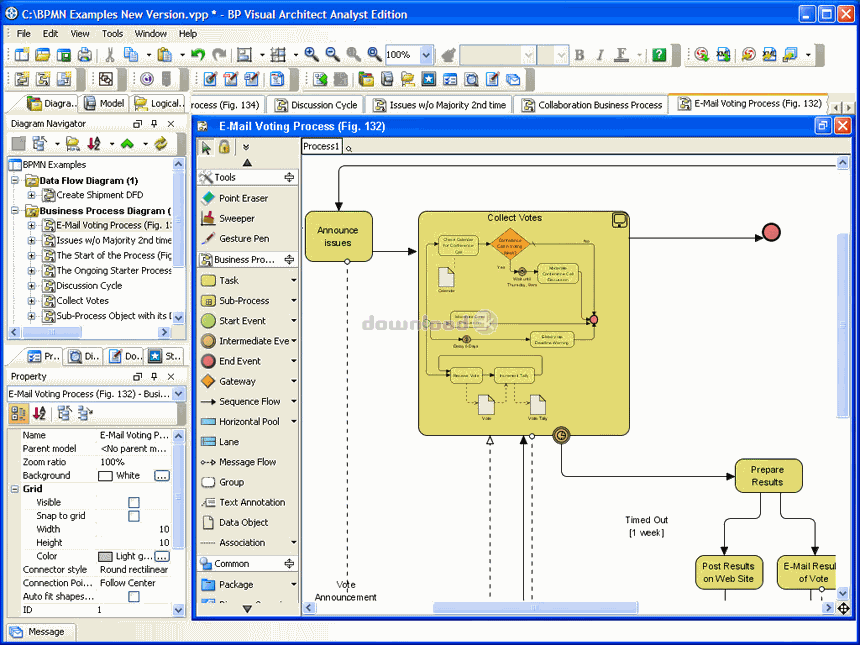Switch to the Discussion Cycle tab
Viewport: 860px width, 645px height.
pos(316,105)
